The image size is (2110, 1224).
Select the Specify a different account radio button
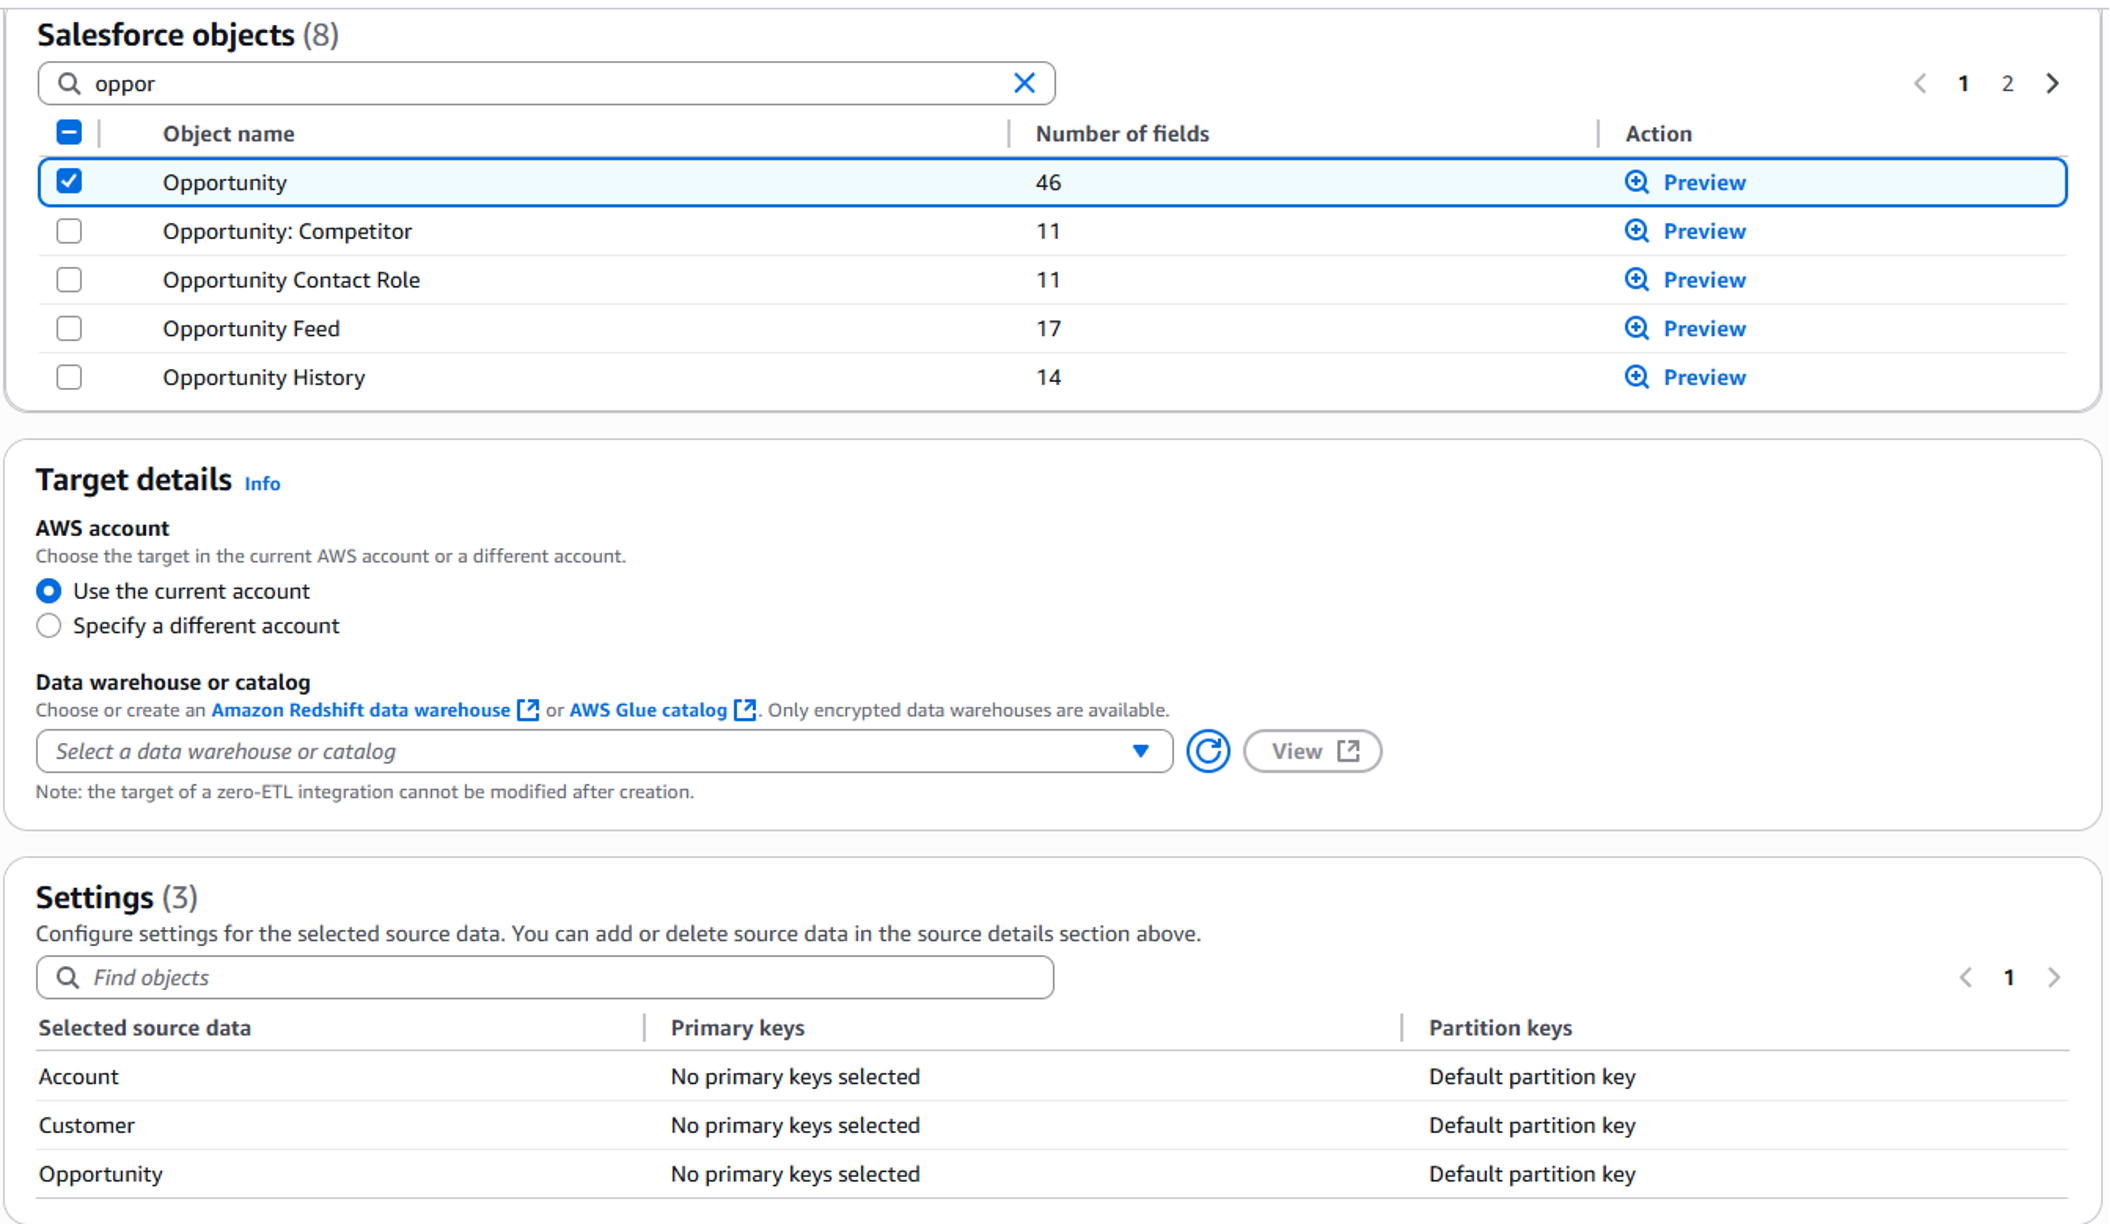[48, 625]
